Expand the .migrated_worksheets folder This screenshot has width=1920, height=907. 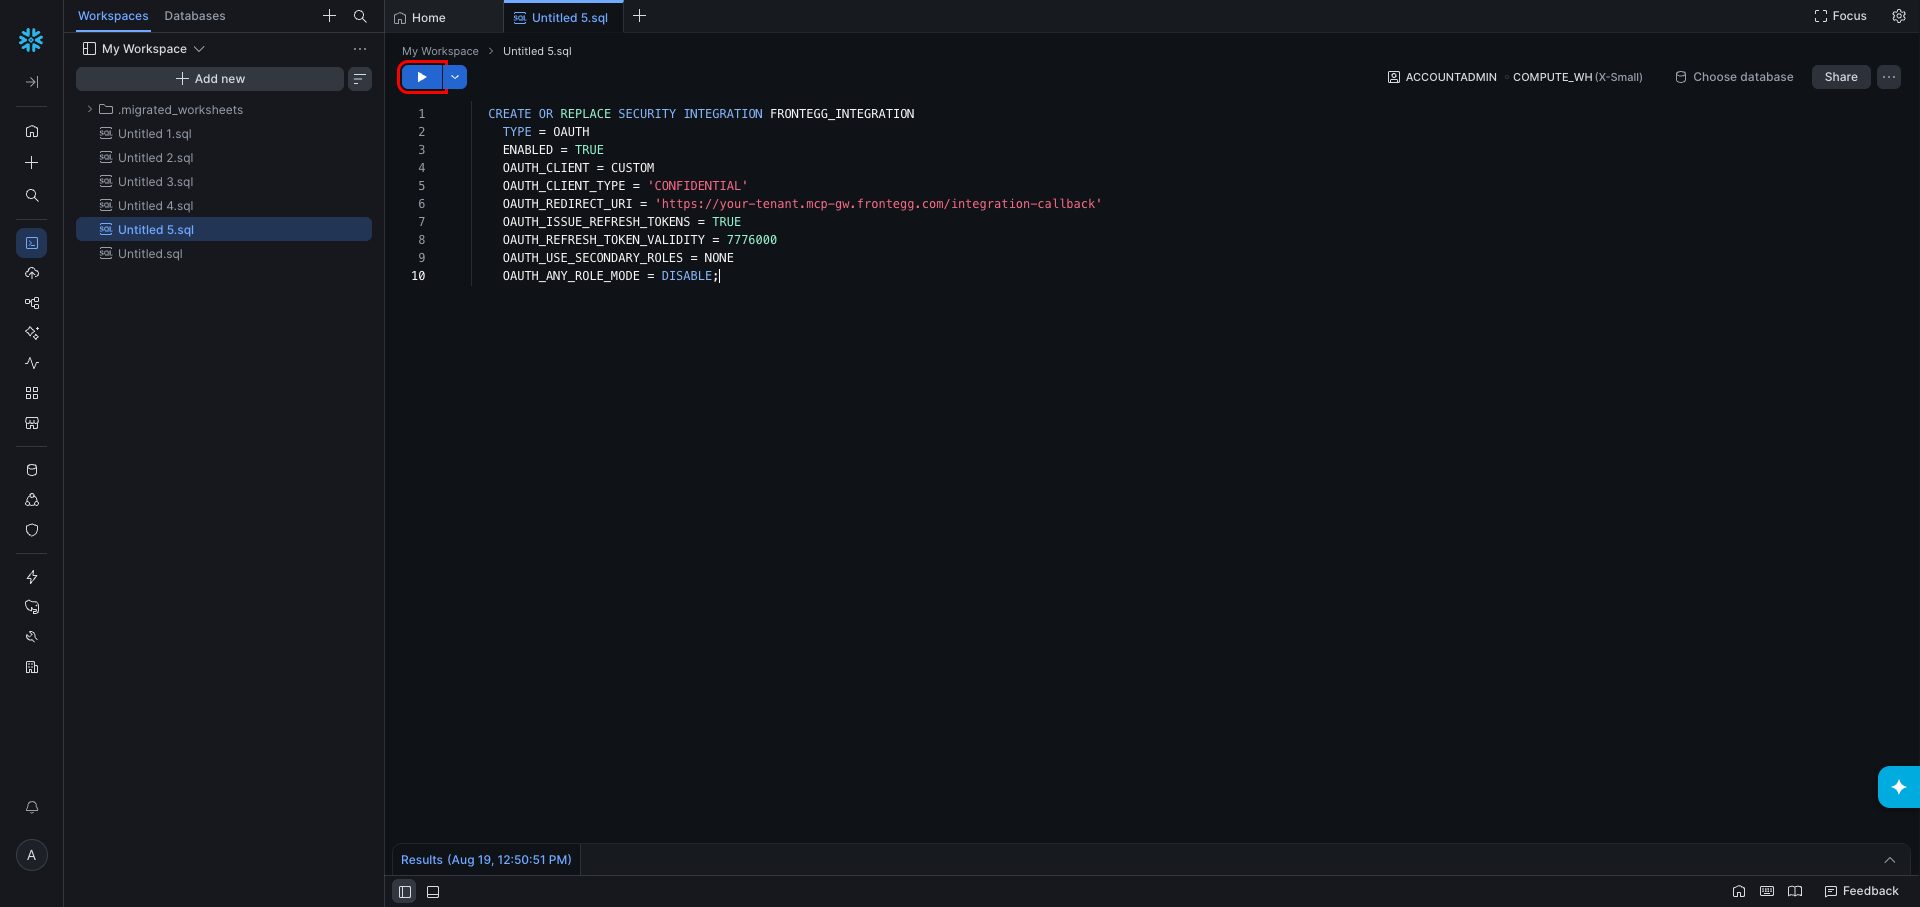click(x=89, y=110)
